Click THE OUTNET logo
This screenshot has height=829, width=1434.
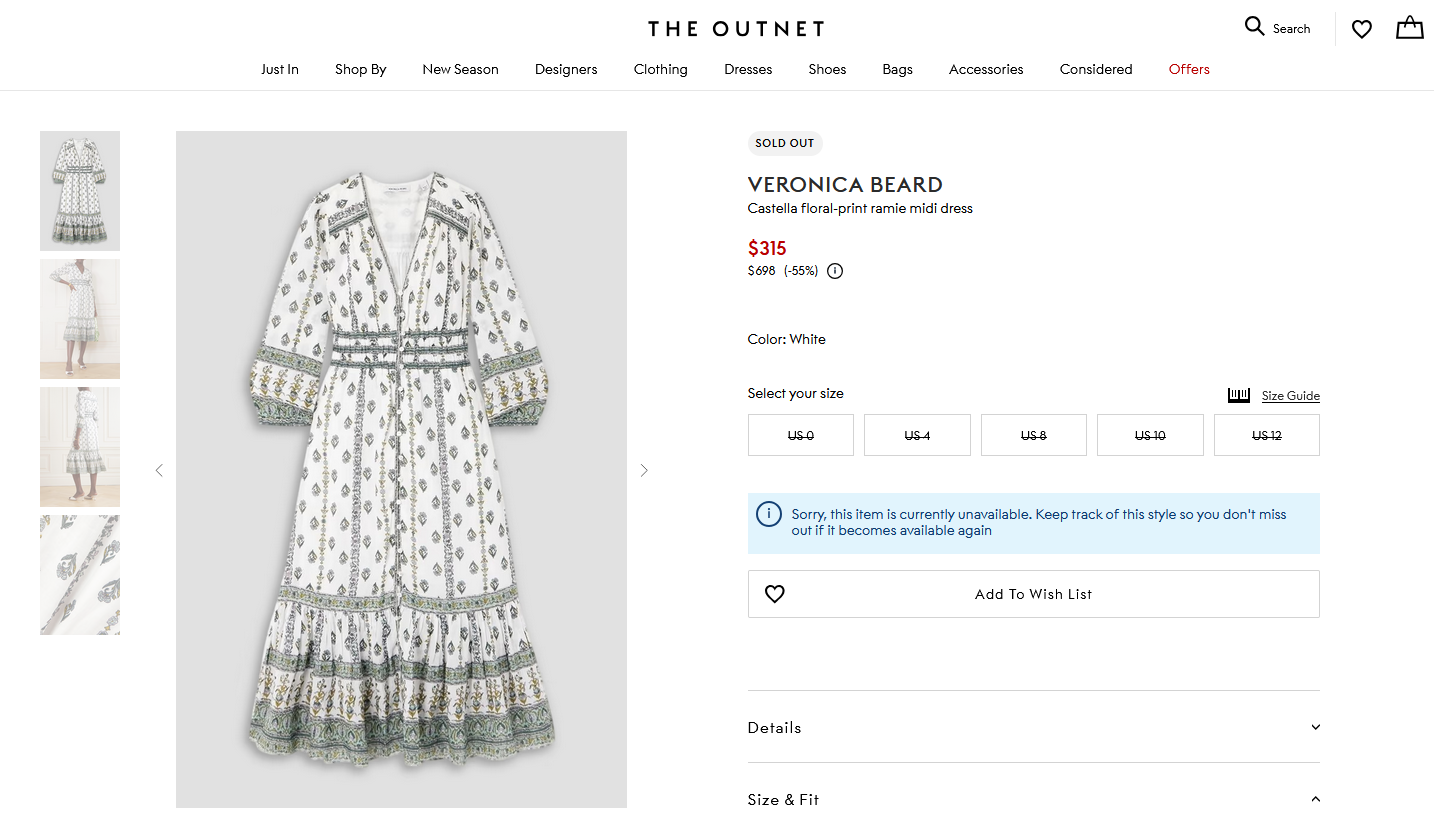(735, 29)
